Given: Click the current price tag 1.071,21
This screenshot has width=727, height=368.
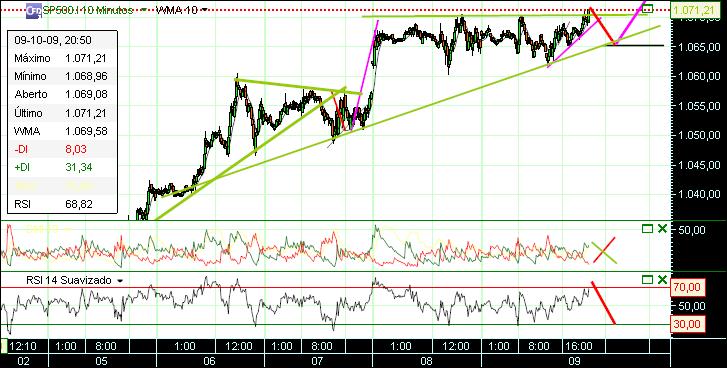Looking at the screenshot, I should tap(694, 10).
